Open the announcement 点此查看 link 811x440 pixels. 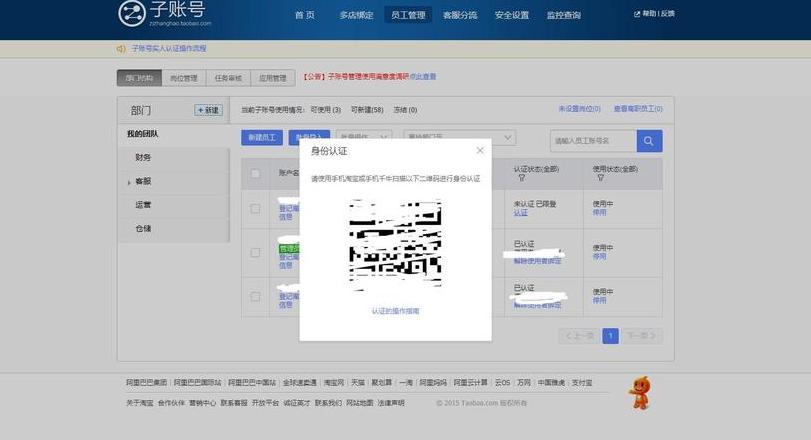423,77
